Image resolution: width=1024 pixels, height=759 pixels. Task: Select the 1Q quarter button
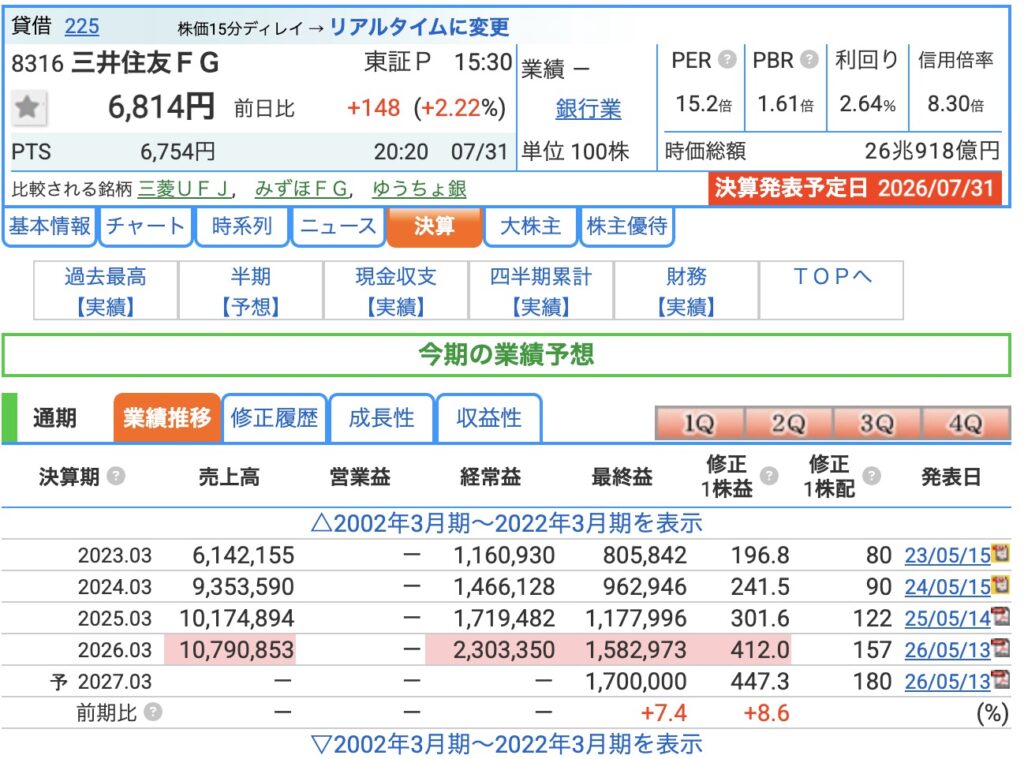coord(699,423)
